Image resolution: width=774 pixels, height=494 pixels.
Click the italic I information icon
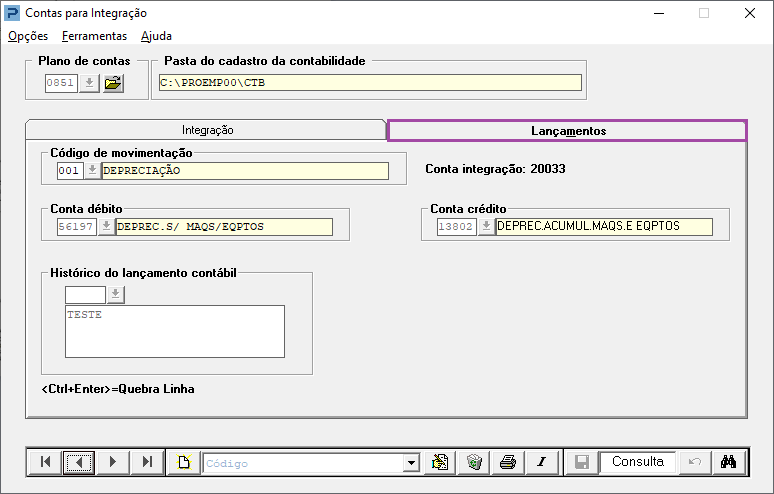542,462
